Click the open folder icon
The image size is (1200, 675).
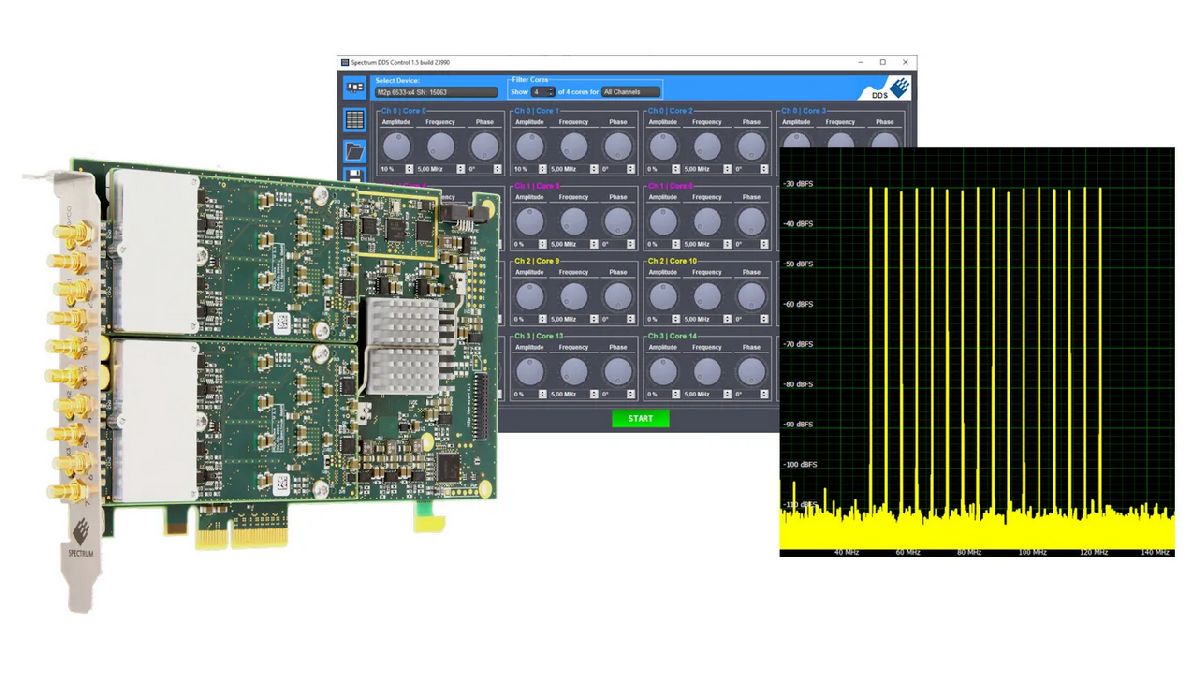pos(354,152)
